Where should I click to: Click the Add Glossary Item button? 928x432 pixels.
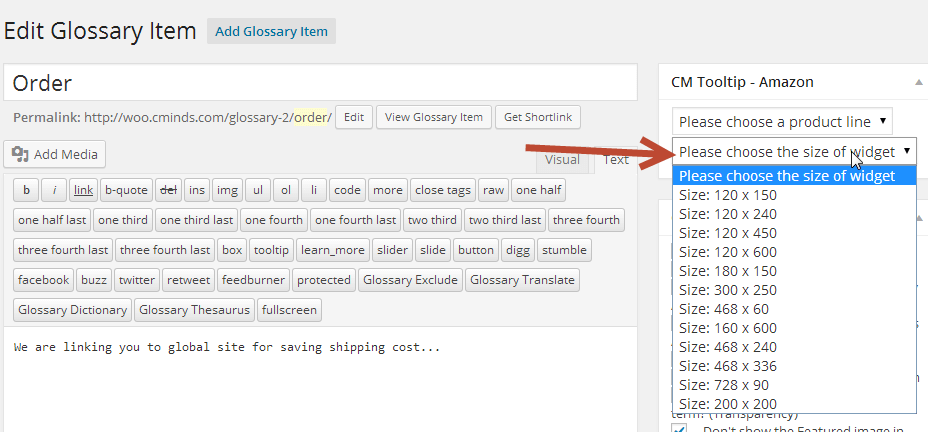(271, 31)
